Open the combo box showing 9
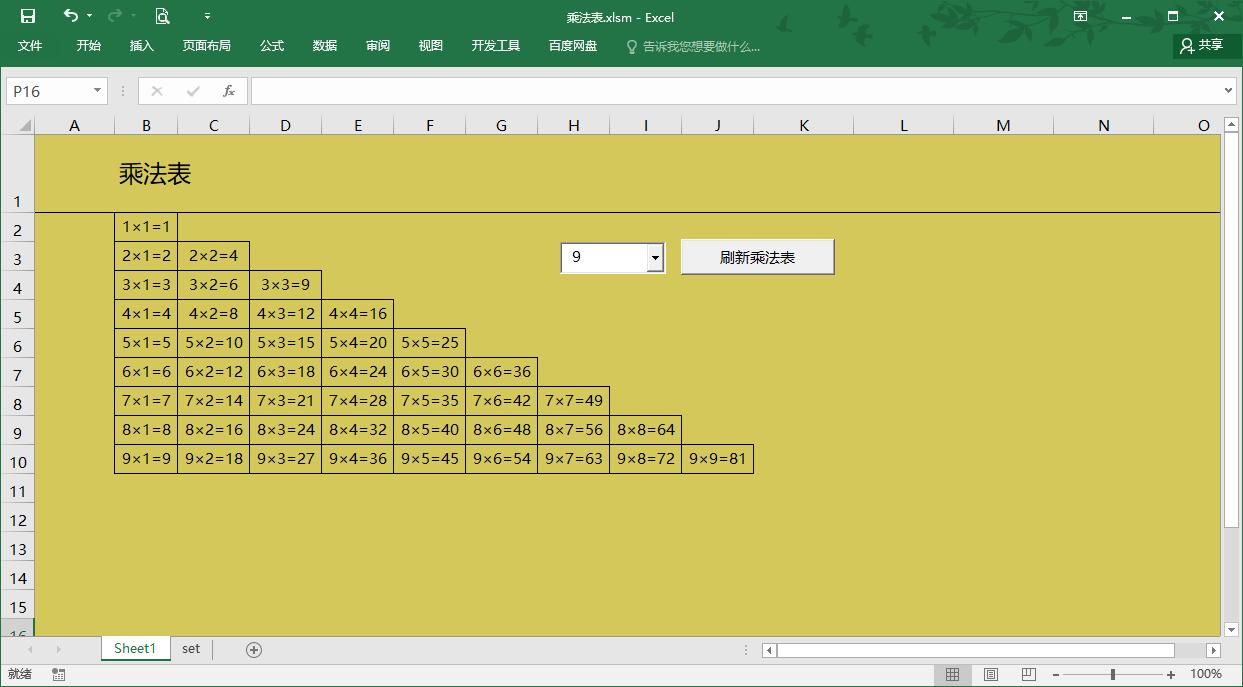Screen dimensions: 1243x687 tap(655, 258)
